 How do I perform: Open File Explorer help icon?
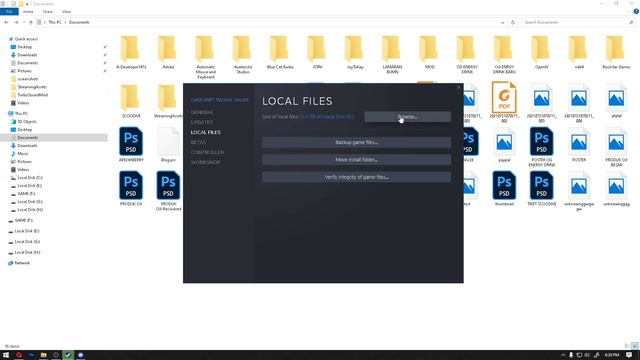(x=636, y=12)
